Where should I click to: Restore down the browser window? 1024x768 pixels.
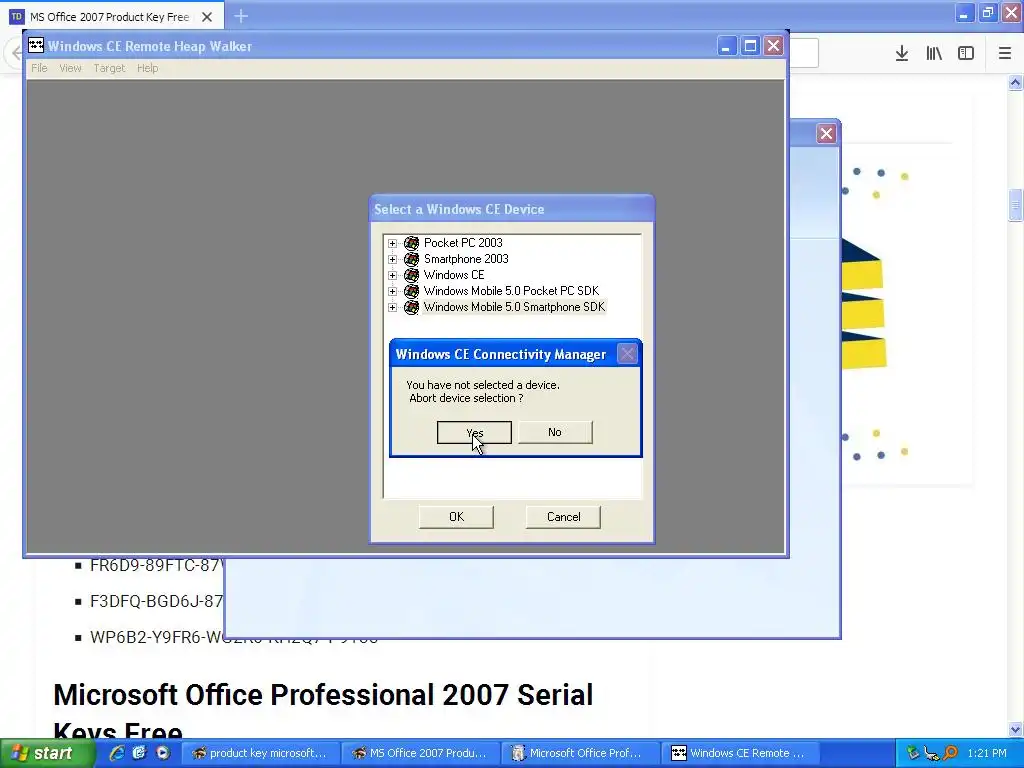[x=987, y=12]
